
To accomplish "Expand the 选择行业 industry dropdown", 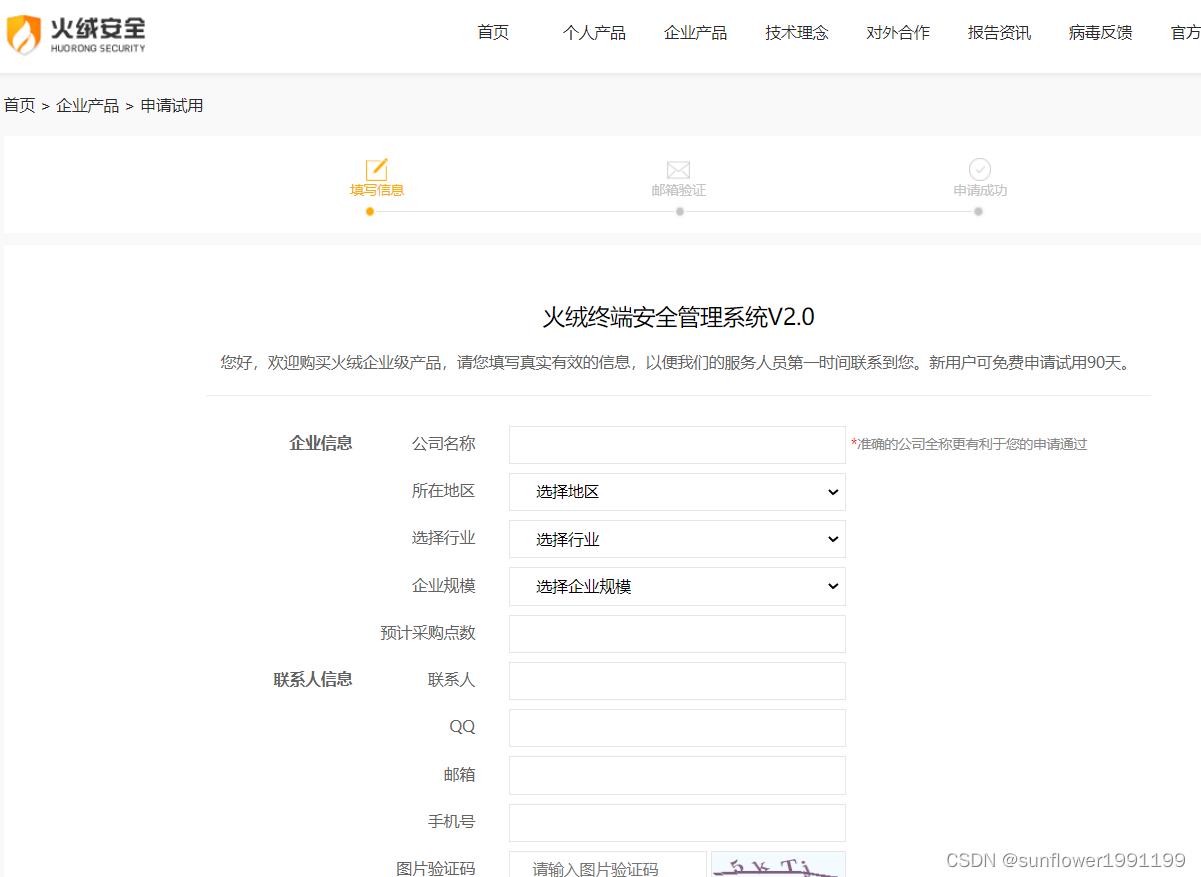I will [677, 539].
